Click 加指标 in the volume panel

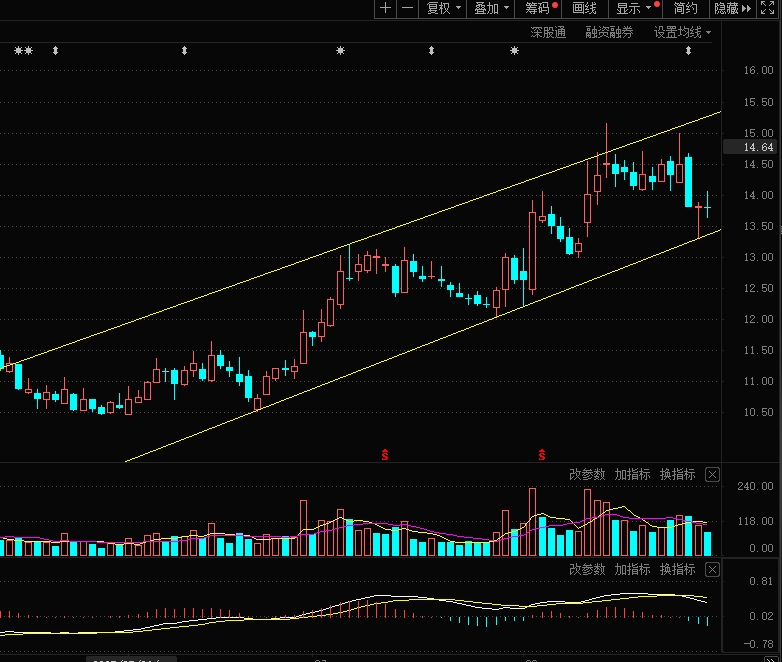(x=632, y=474)
